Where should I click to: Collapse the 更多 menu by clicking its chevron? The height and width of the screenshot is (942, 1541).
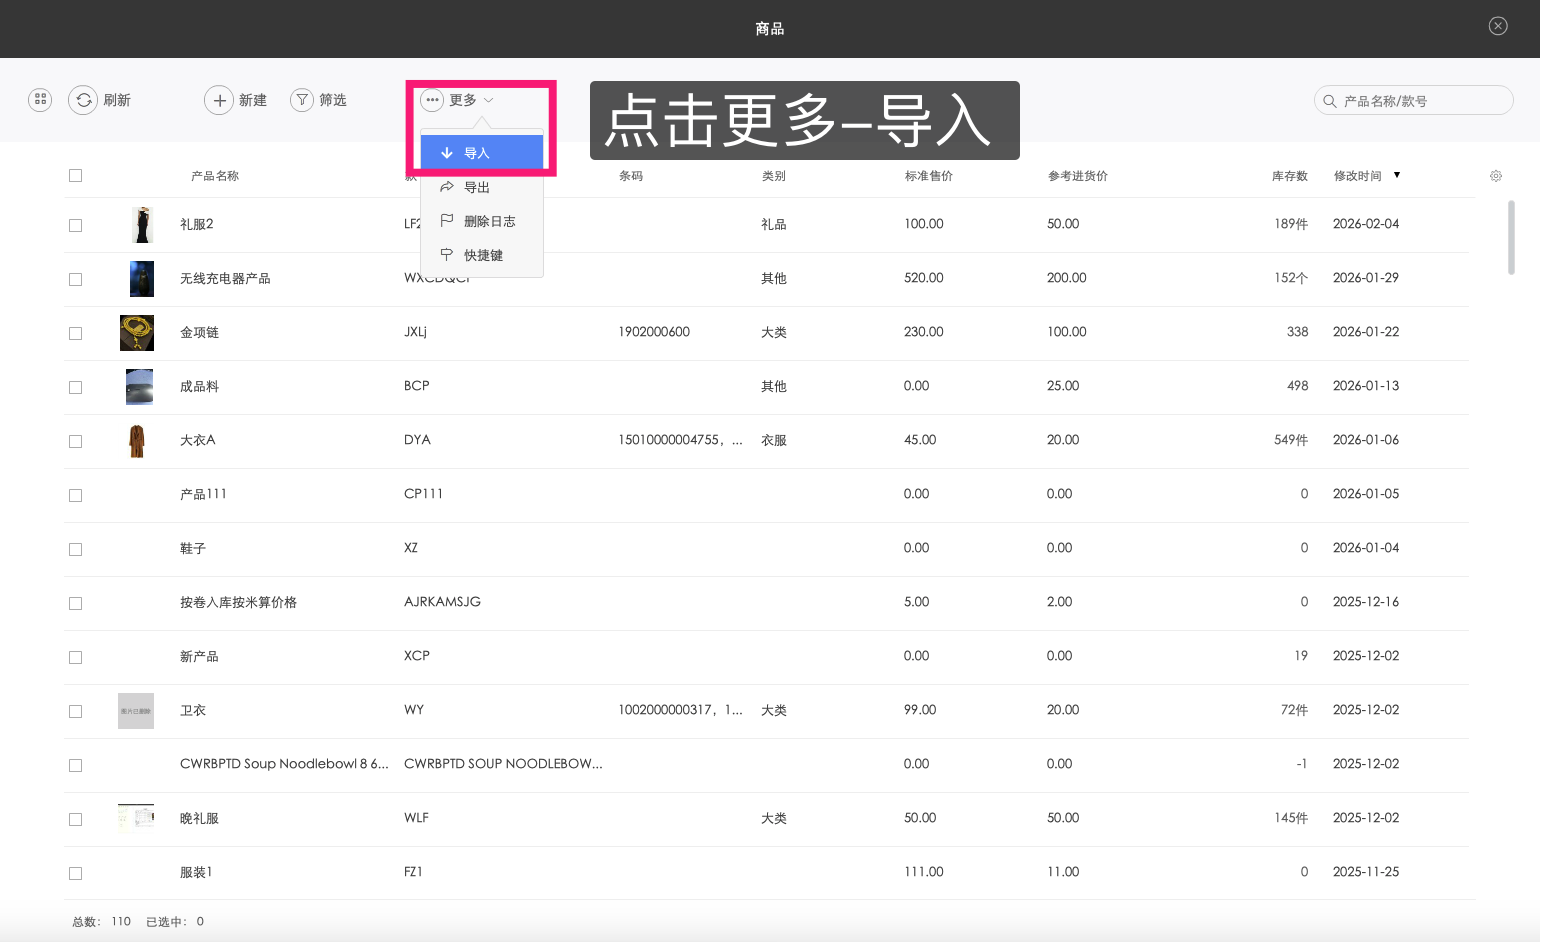pyautogui.click(x=489, y=100)
